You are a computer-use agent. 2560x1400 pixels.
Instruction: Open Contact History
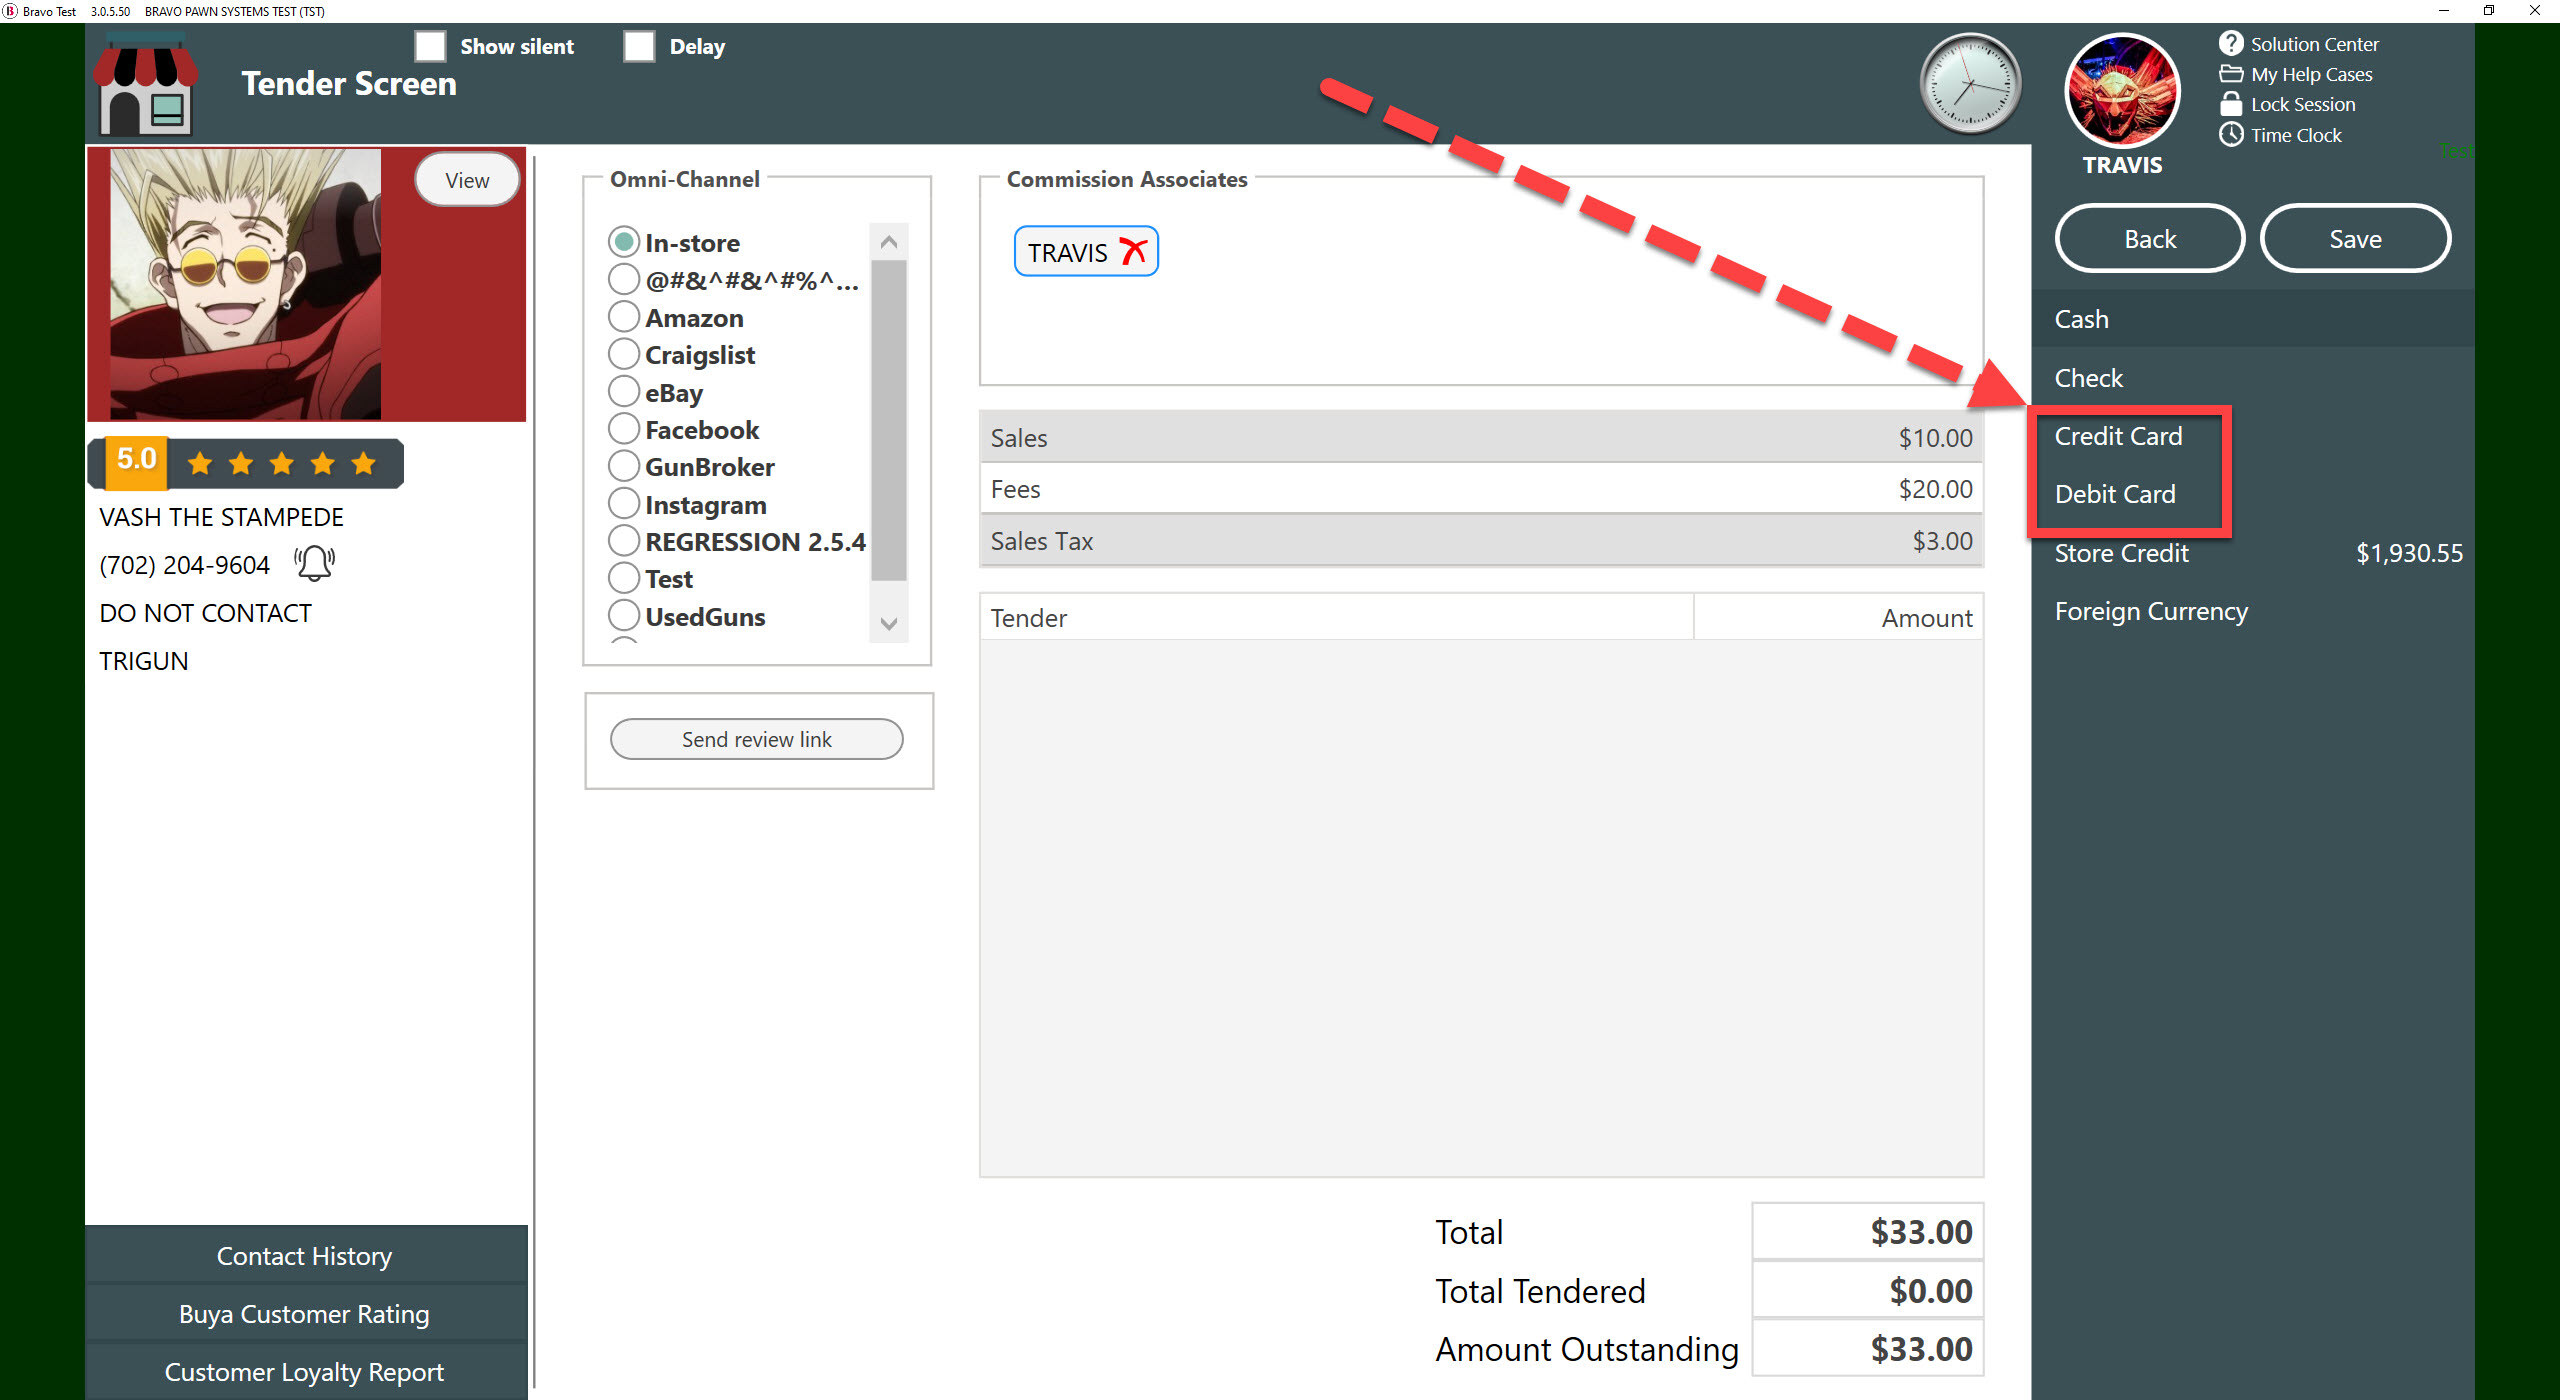[x=305, y=1256]
